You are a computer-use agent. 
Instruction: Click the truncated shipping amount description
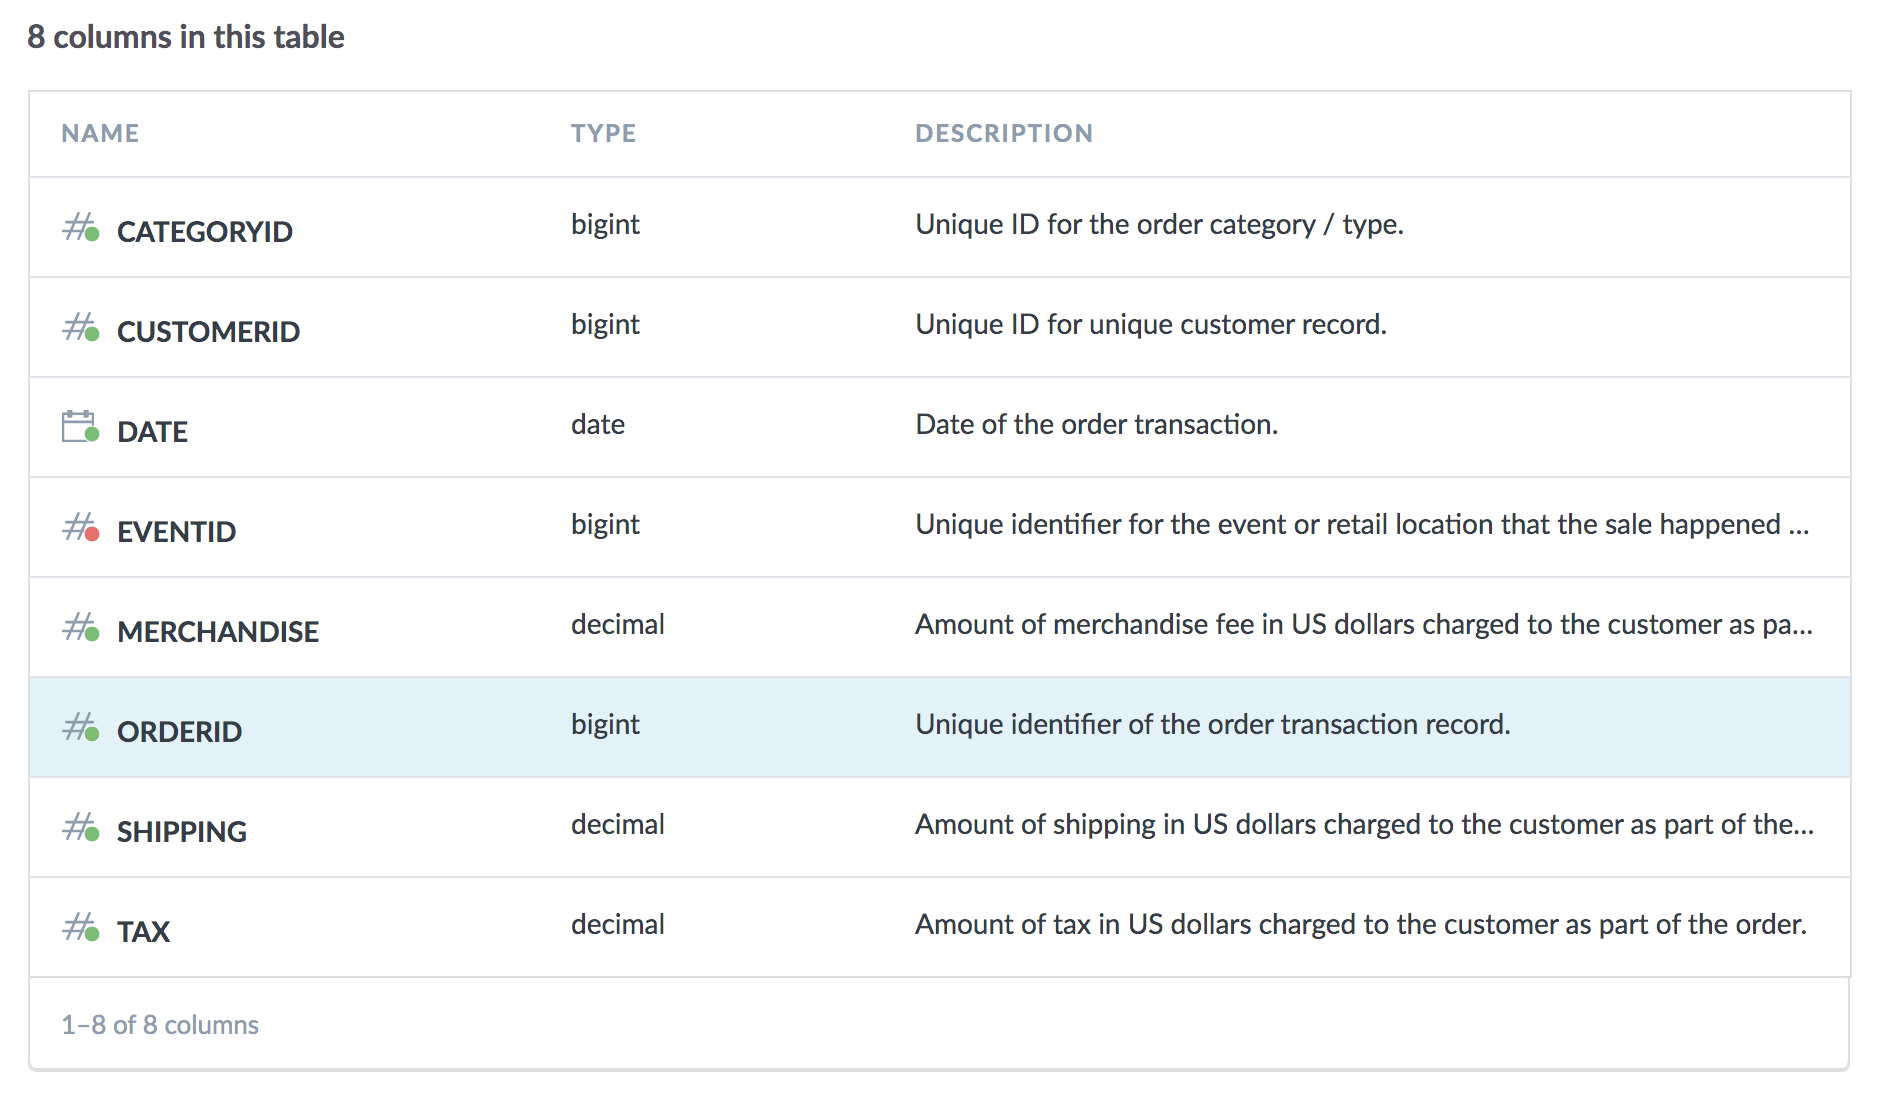tap(1364, 825)
